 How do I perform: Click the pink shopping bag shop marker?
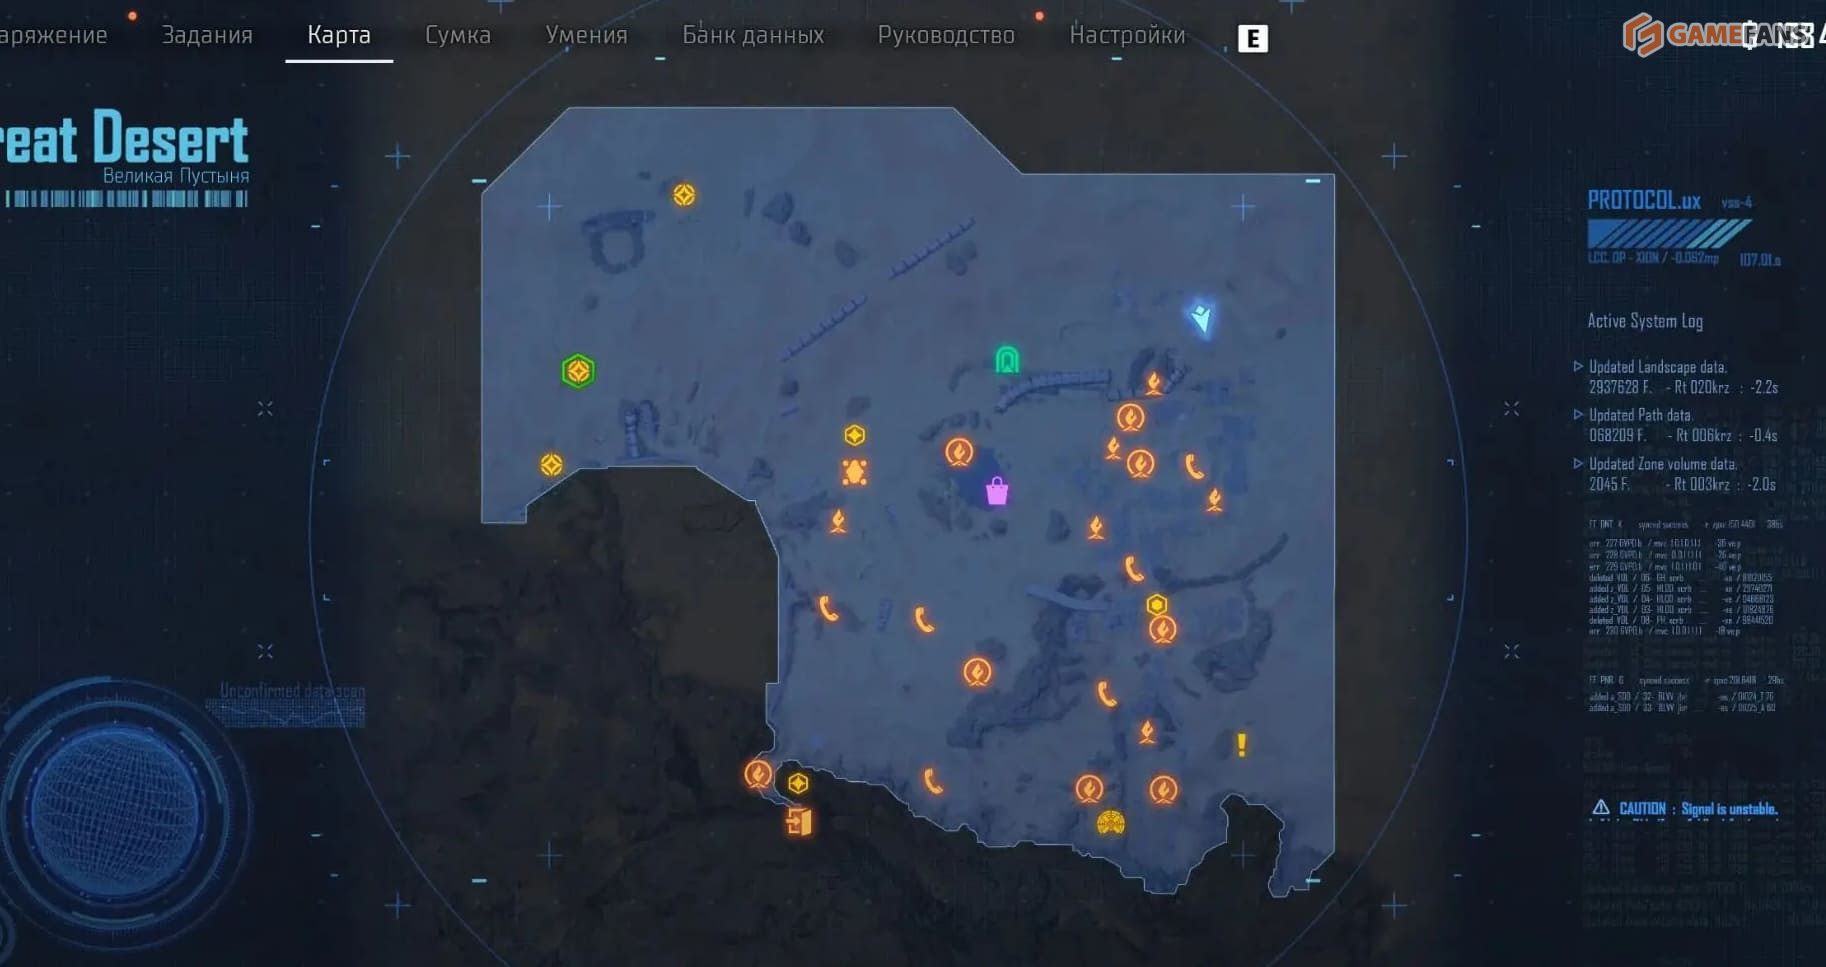tap(996, 491)
